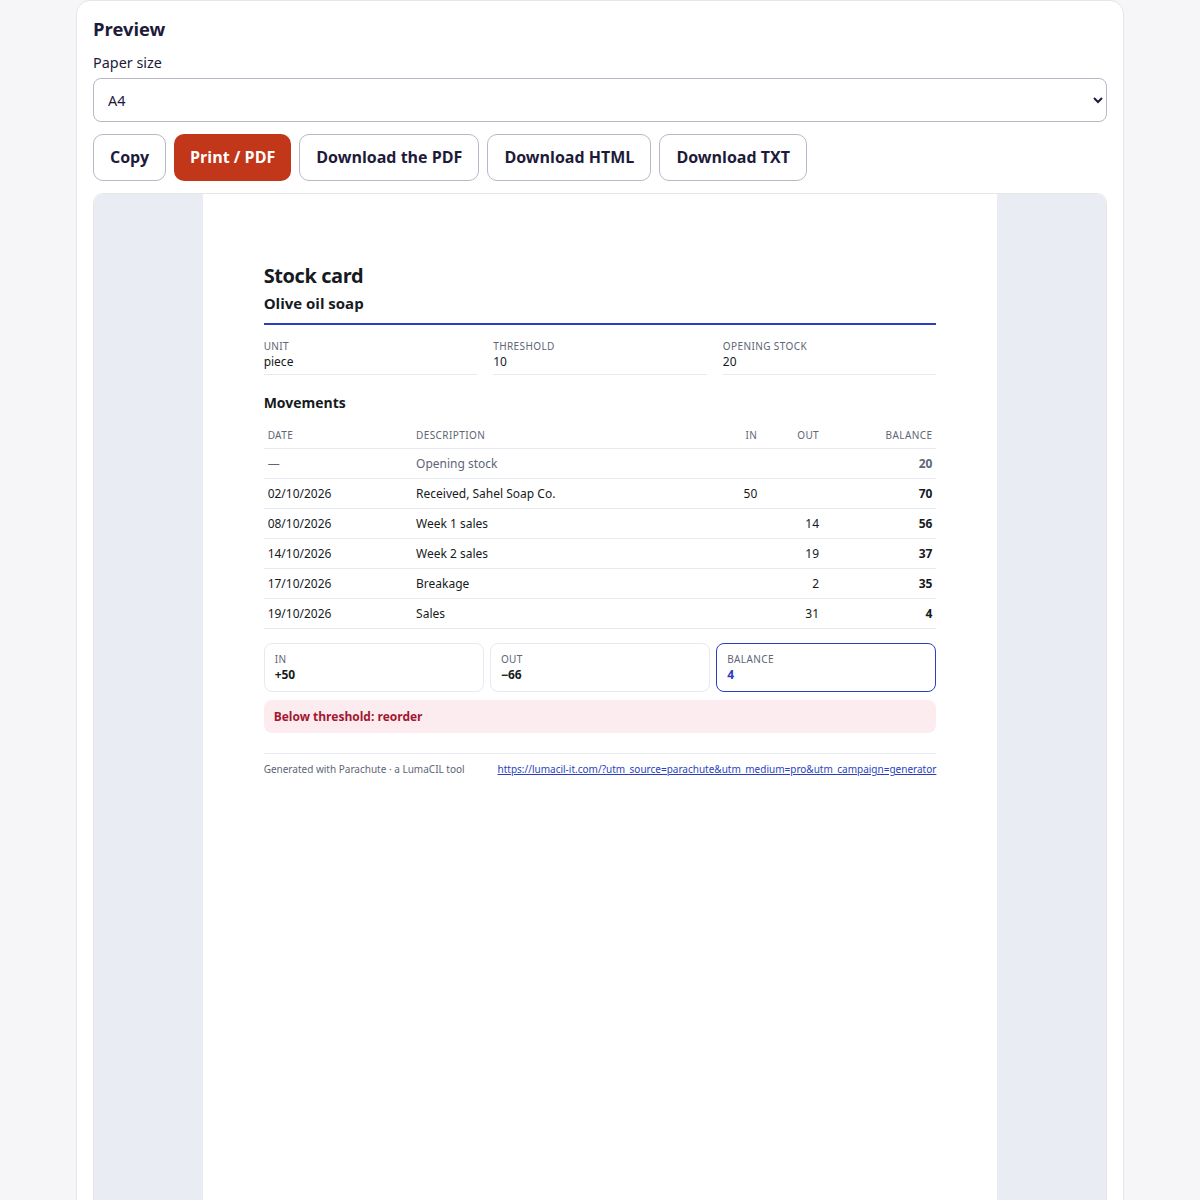1200x1200 pixels.
Task: Click the 'OPENING STOCK' label
Action: pyautogui.click(x=765, y=346)
